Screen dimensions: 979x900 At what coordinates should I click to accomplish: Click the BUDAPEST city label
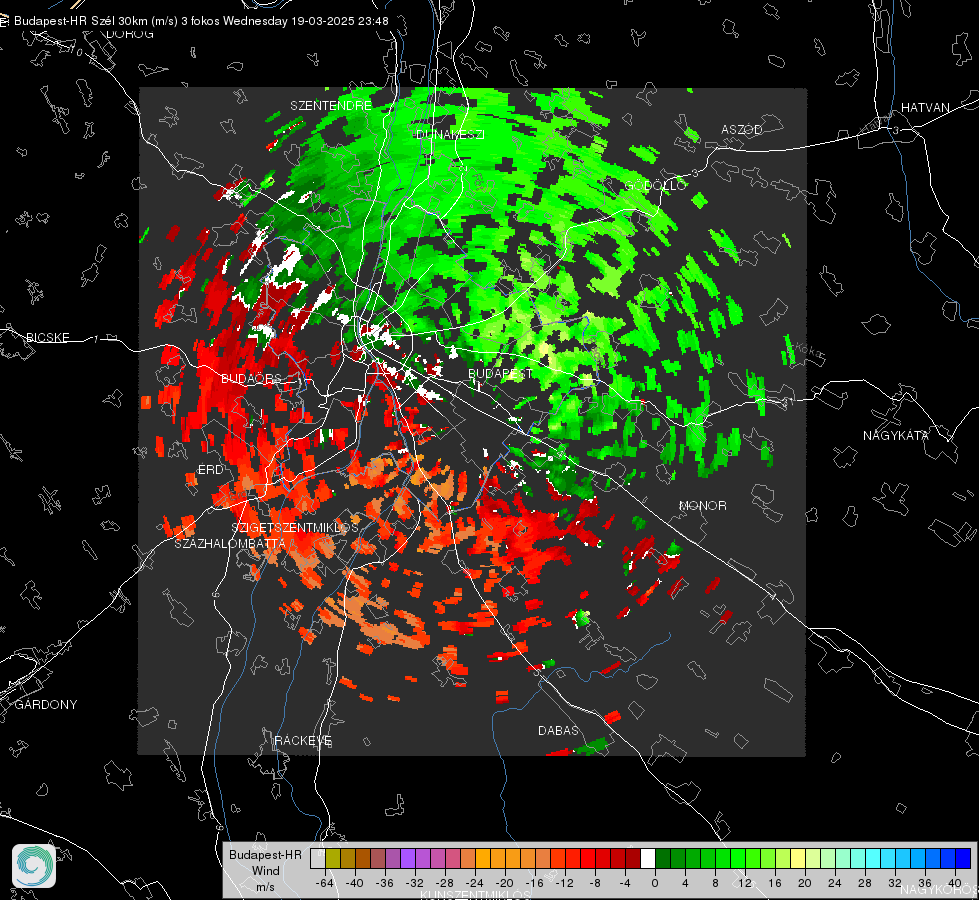point(500,373)
